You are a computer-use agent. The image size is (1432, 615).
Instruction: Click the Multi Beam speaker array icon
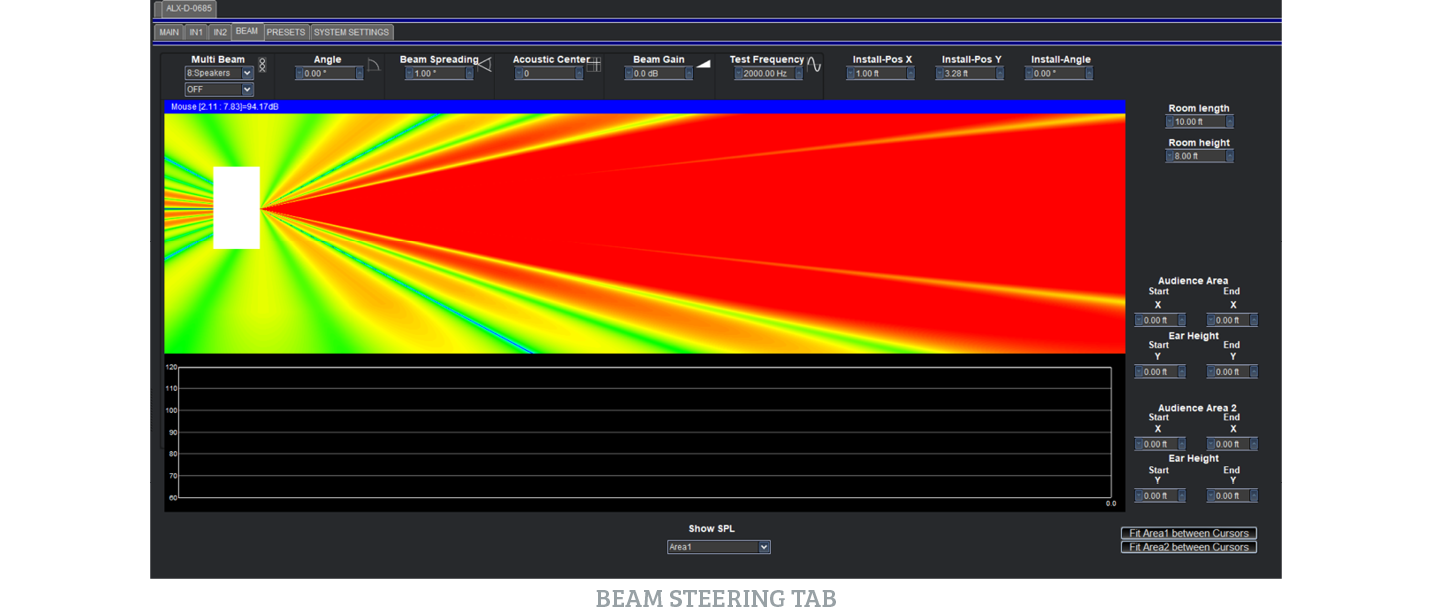pos(262,65)
